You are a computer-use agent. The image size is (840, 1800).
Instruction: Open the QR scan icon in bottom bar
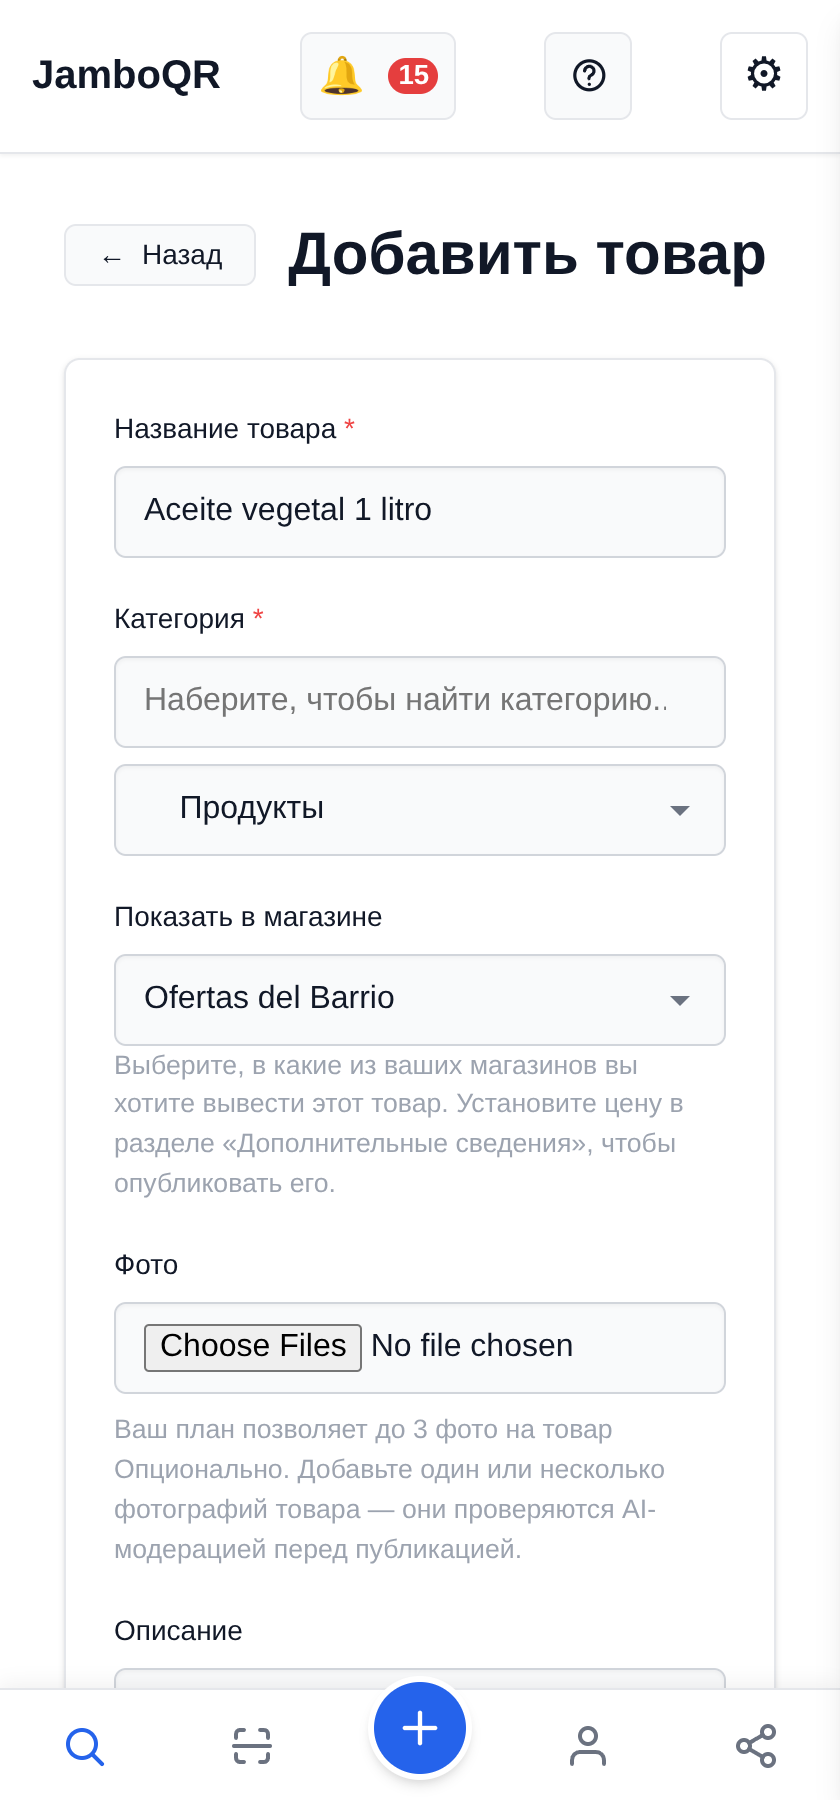point(252,1746)
